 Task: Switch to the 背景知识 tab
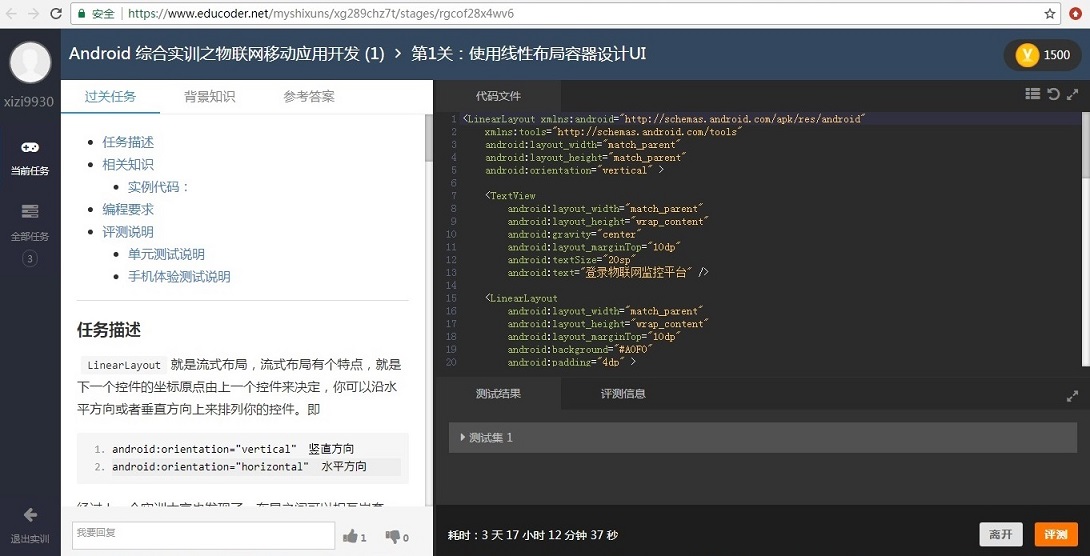(x=209, y=97)
